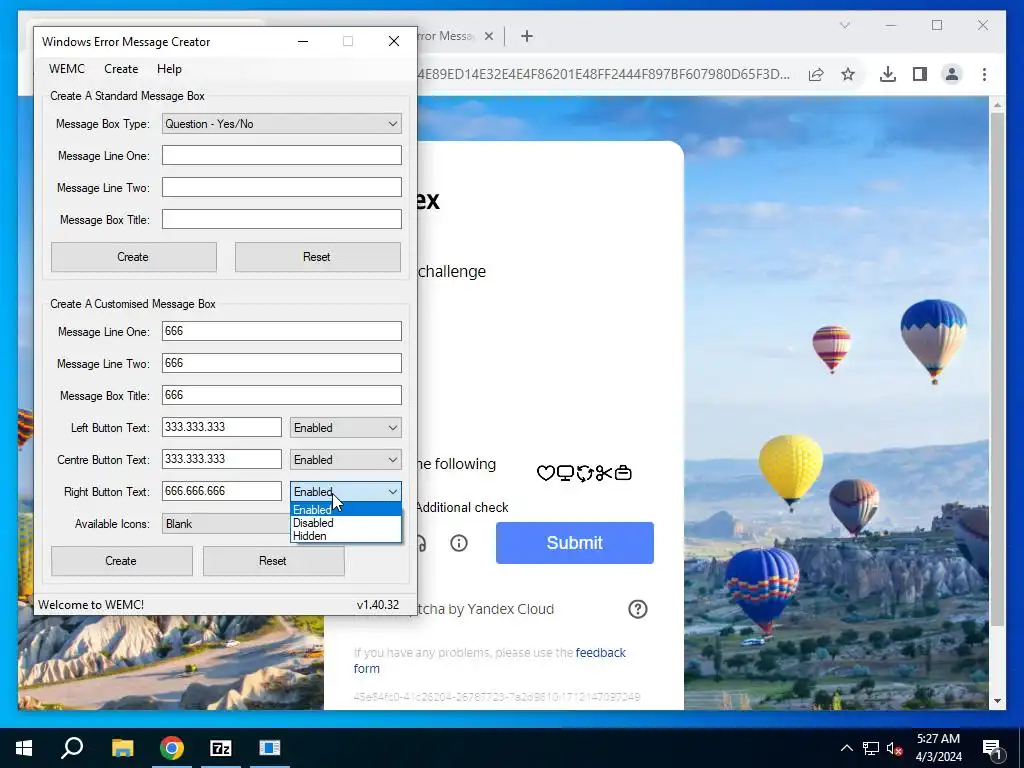
Task: Click the captcha help question mark icon
Action: [x=637, y=609]
